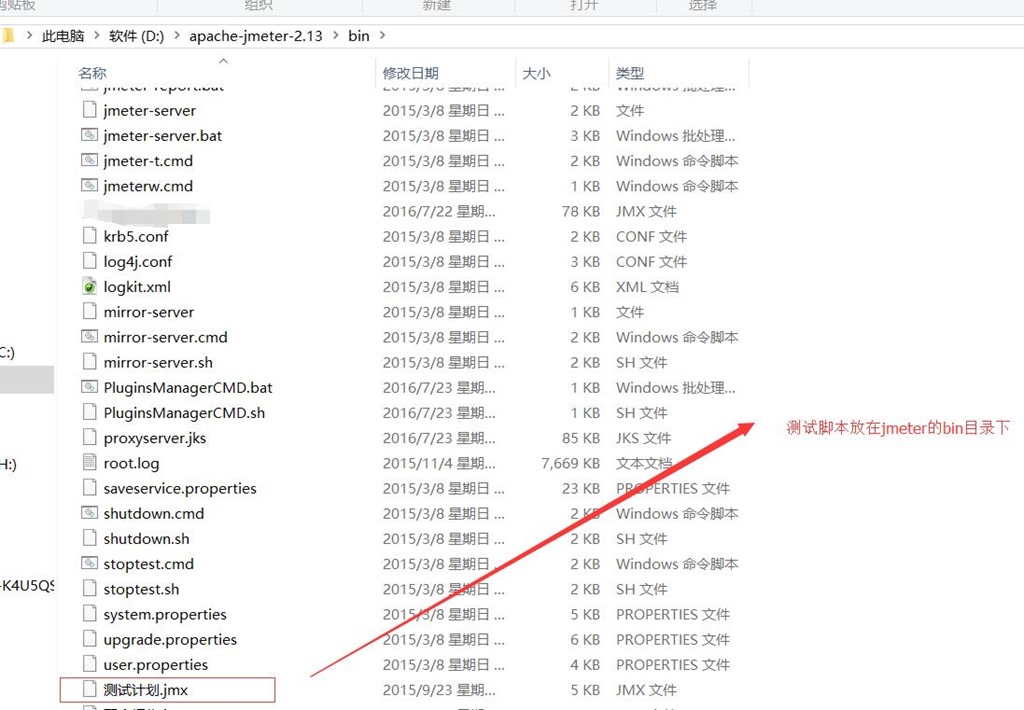Go to 此电脑 in the address bar
The image size is (1024, 710).
(x=63, y=36)
